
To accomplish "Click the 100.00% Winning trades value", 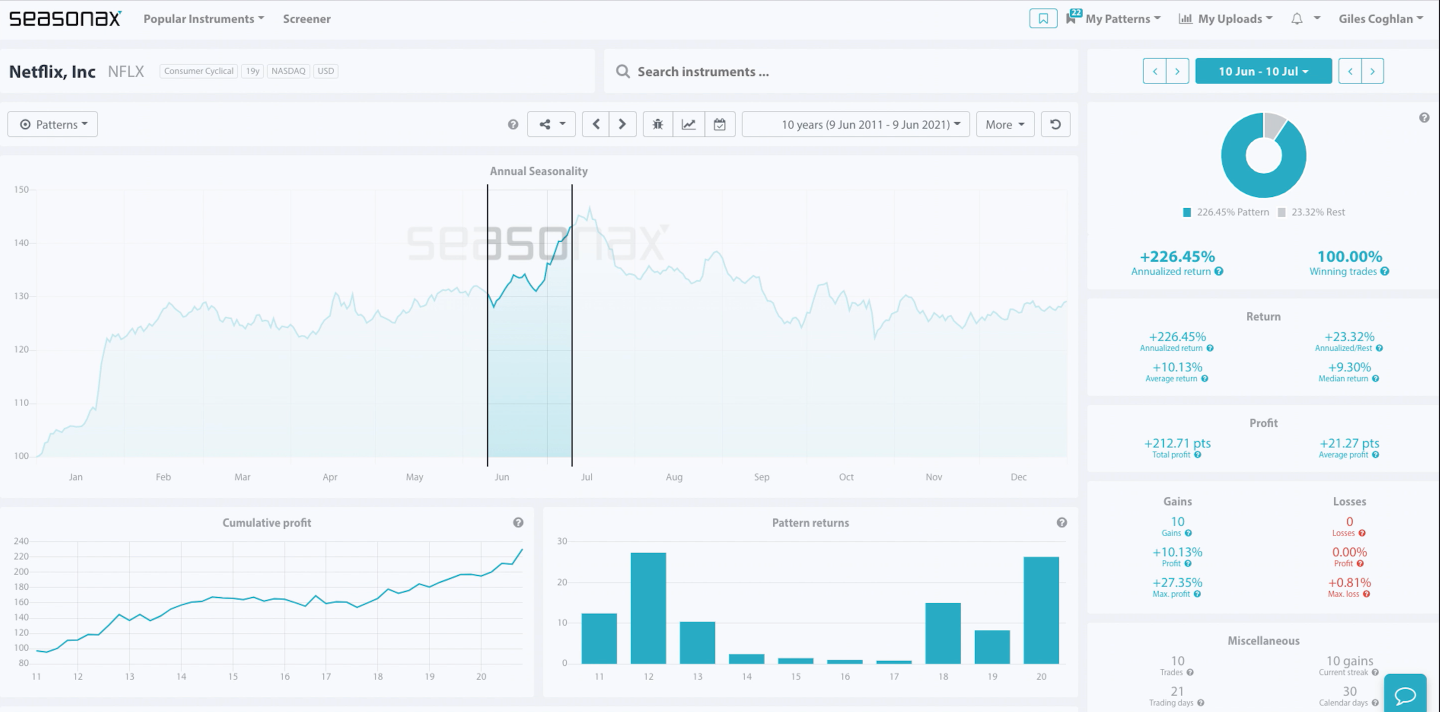I will [x=1349, y=256].
